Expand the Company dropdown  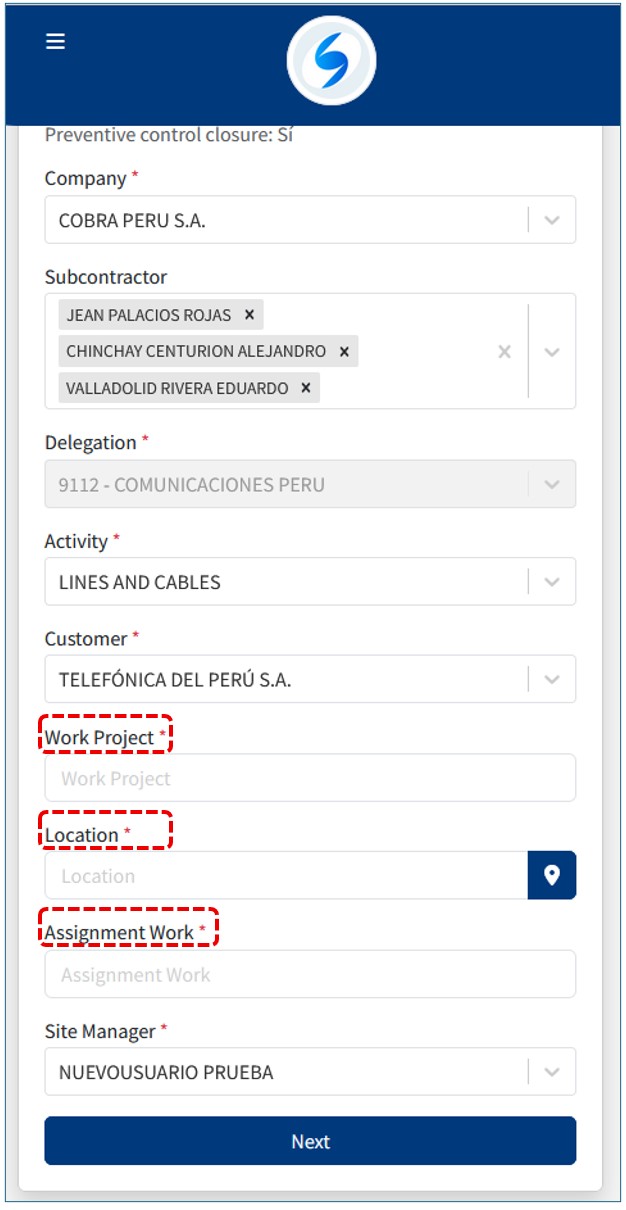tap(552, 220)
